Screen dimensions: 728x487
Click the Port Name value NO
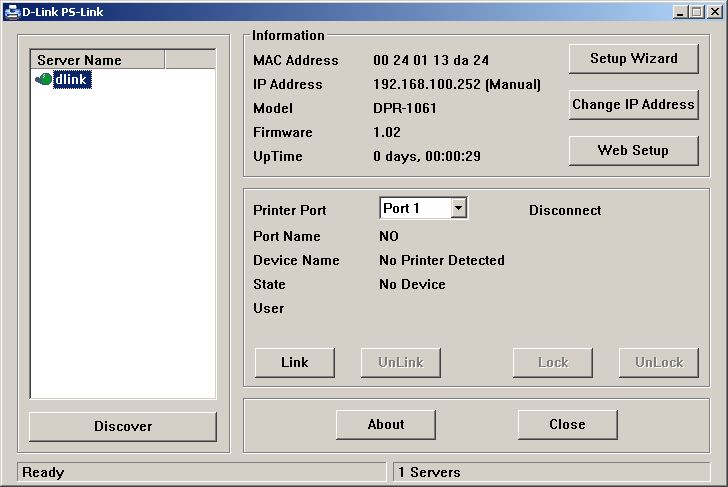coord(389,236)
